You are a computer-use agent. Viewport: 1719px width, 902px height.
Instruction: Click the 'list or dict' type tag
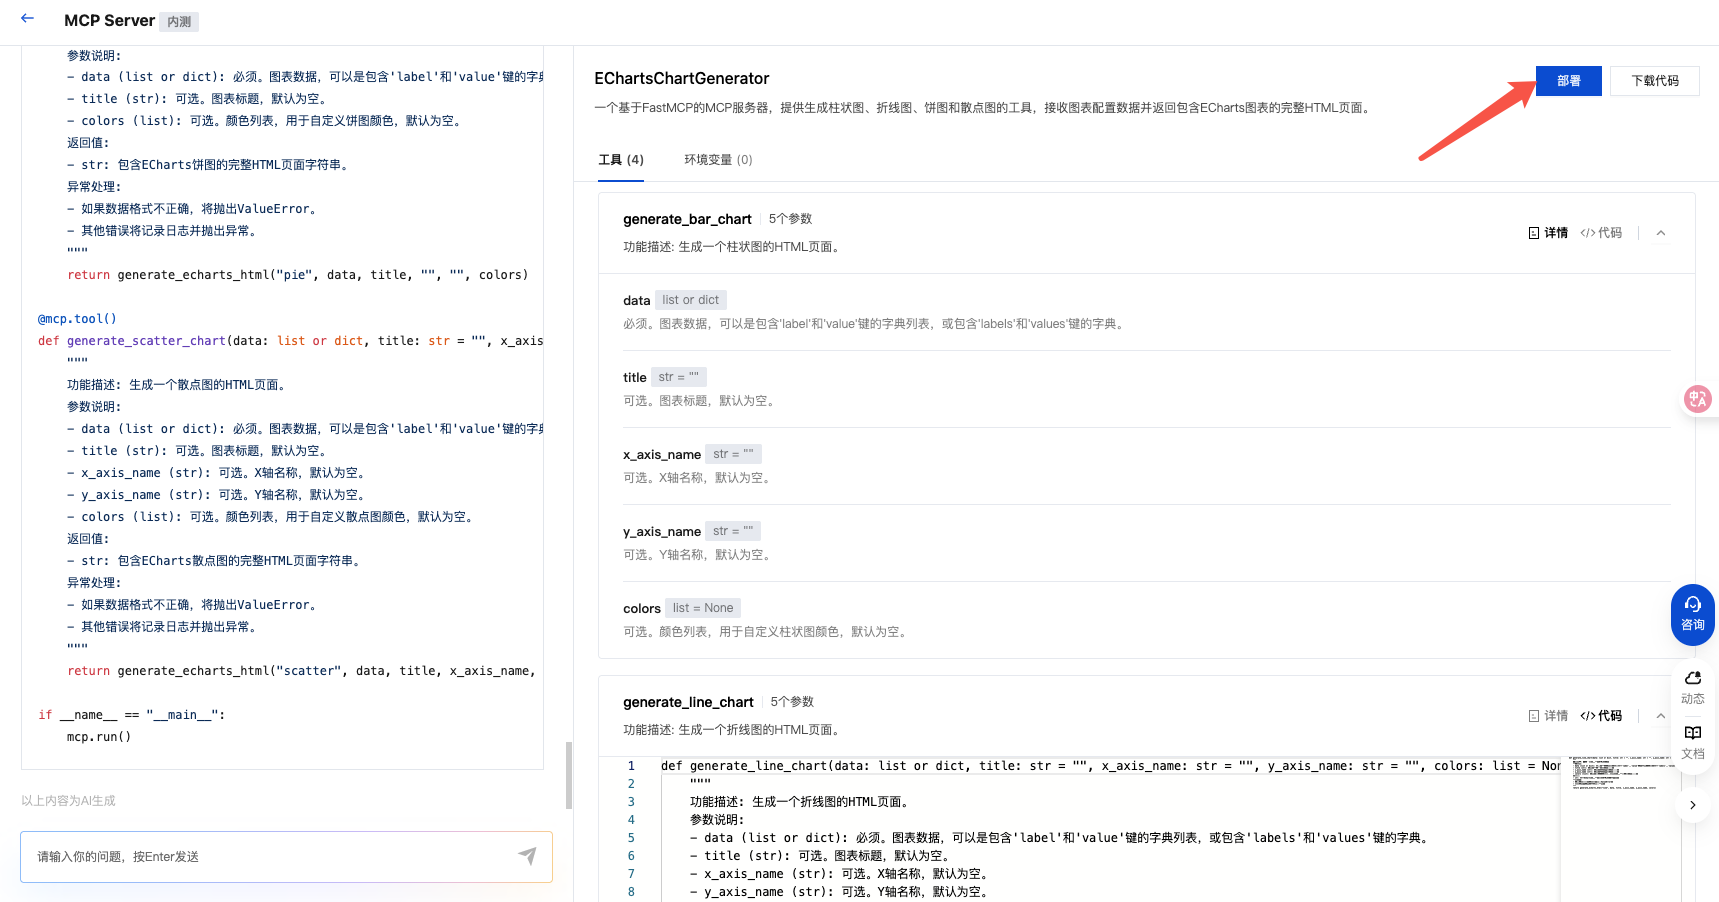pyautogui.click(x=690, y=300)
